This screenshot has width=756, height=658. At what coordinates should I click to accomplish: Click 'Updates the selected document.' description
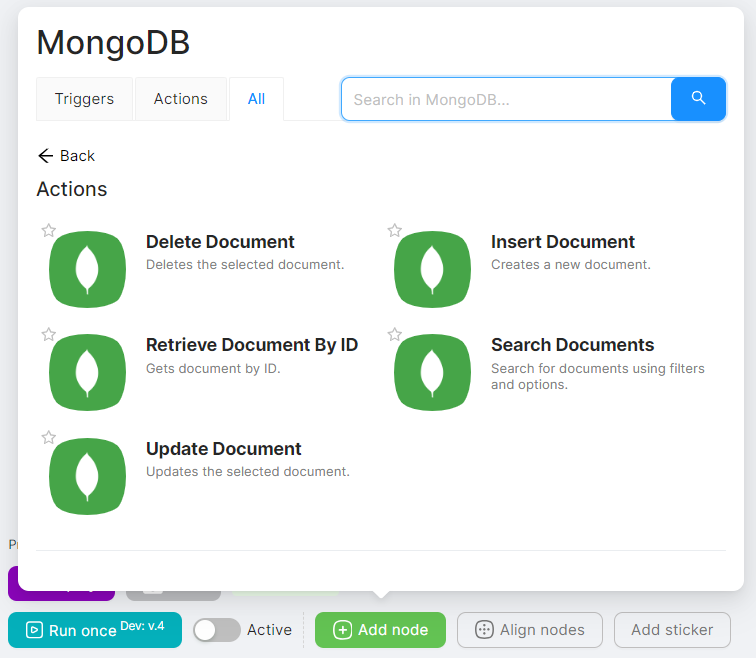(248, 471)
